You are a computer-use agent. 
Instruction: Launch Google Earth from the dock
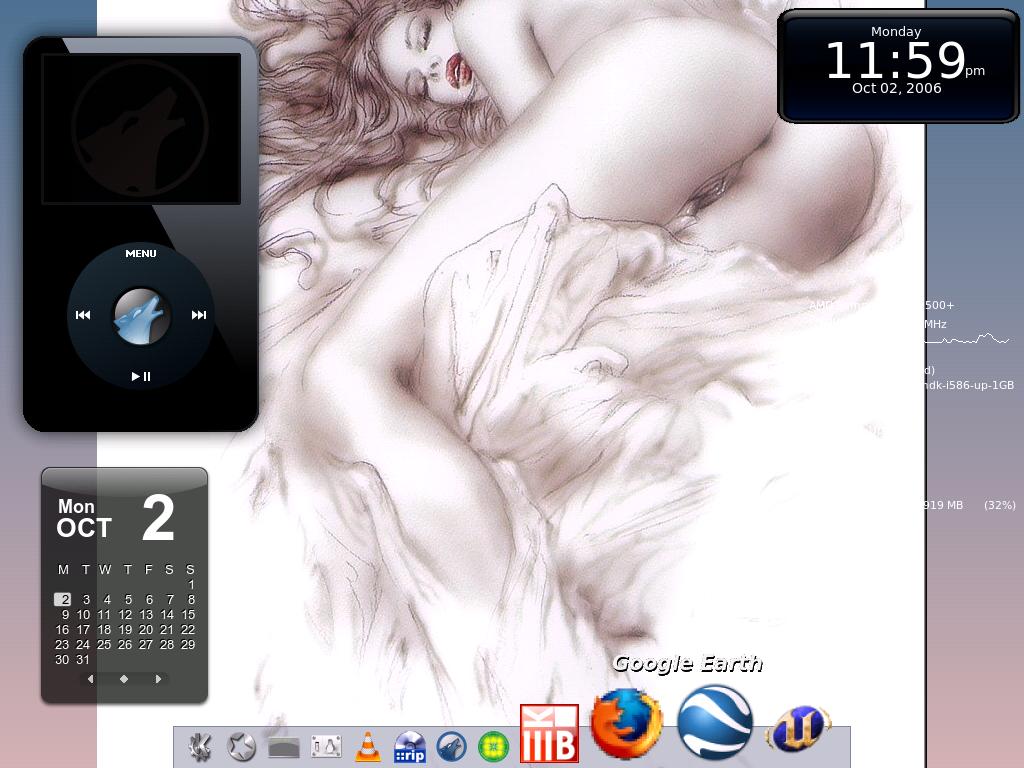715,722
